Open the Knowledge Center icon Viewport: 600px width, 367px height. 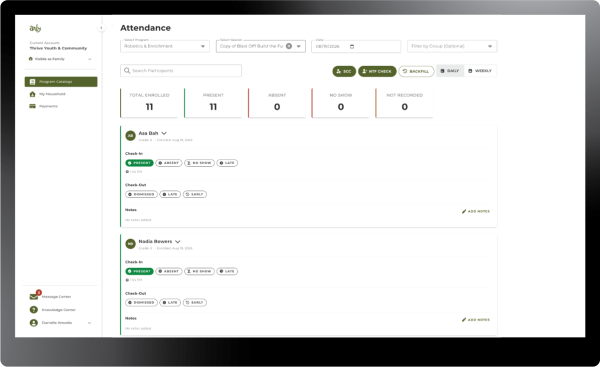coord(34,310)
